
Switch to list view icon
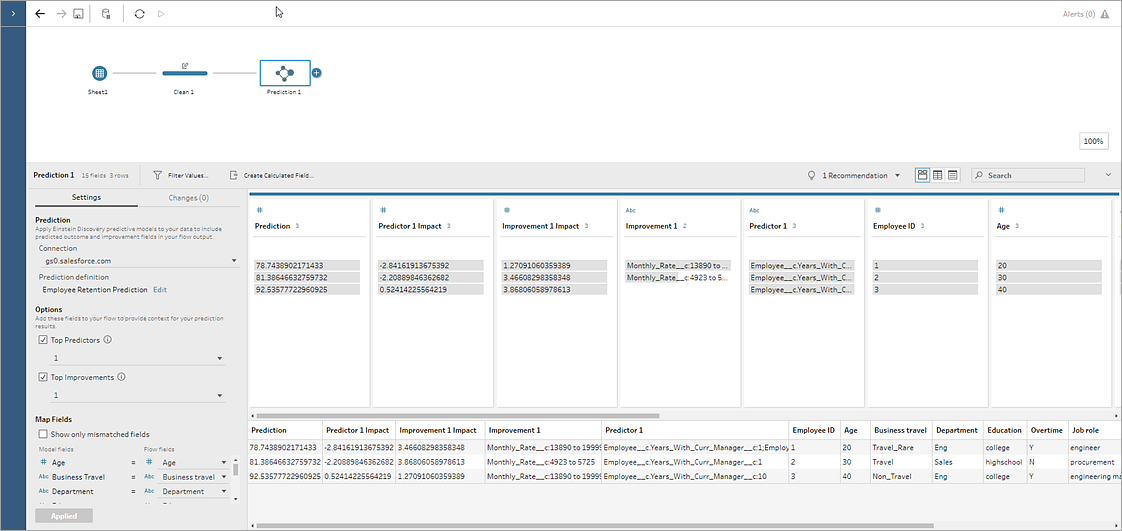pyautogui.click(x=952, y=175)
